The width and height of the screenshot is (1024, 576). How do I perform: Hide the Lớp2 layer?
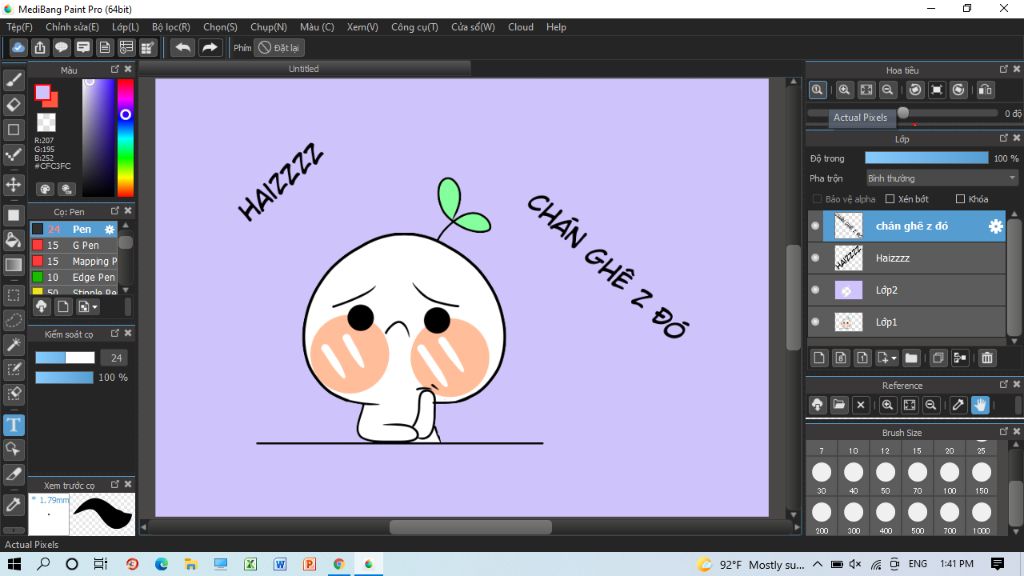pos(815,290)
